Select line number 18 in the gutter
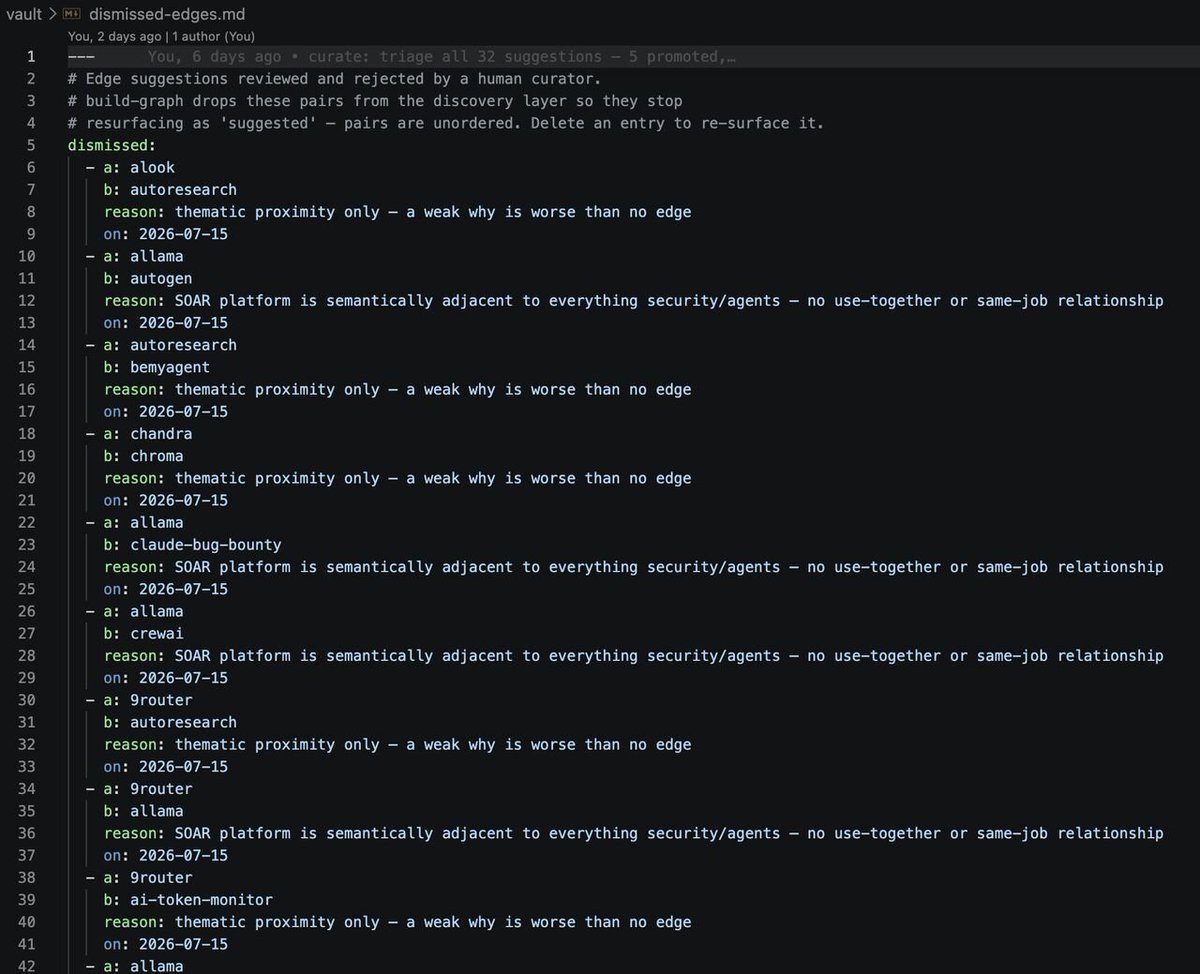Screen dimensions: 1200x974 point(28,434)
